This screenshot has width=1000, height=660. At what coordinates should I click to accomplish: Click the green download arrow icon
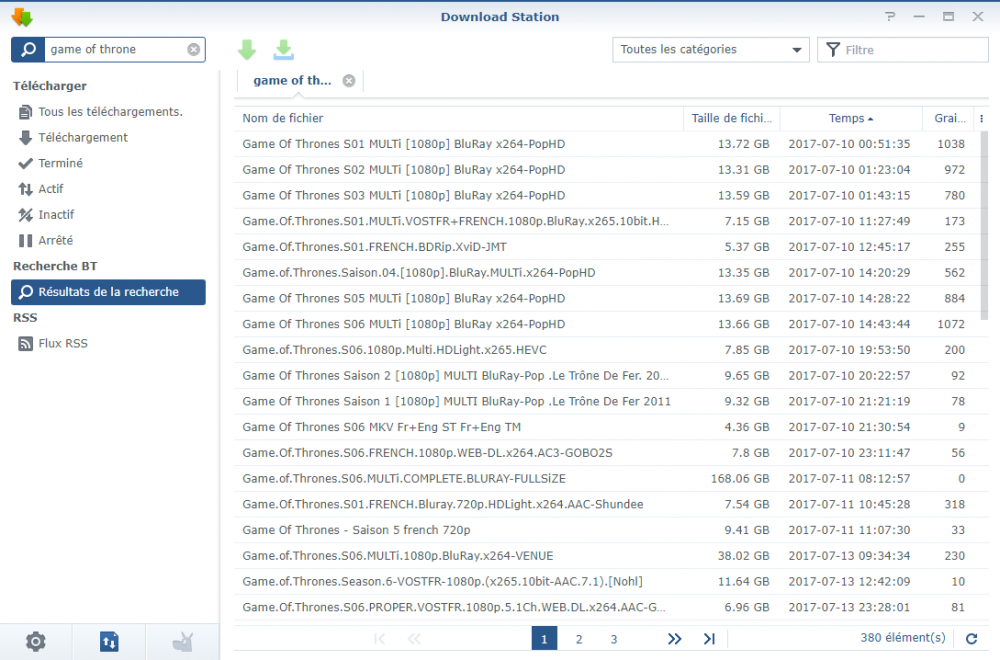click(247, 50)
